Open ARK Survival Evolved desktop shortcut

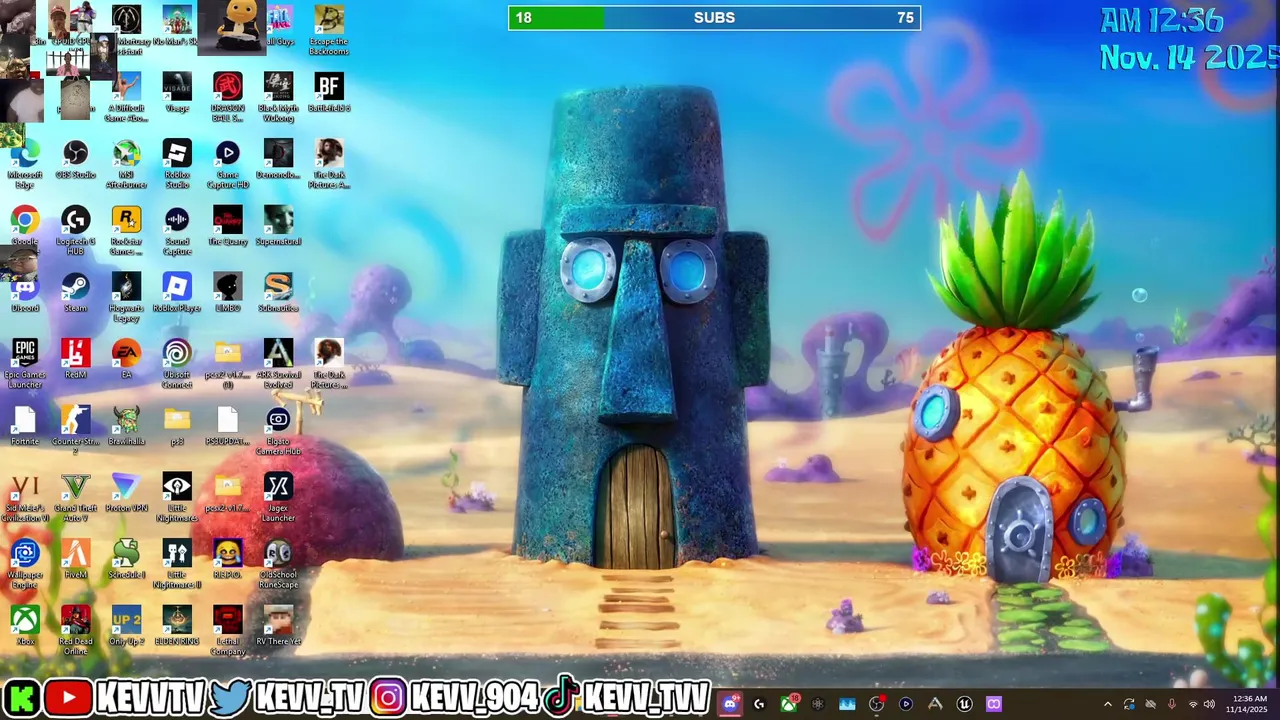(278, 364)
